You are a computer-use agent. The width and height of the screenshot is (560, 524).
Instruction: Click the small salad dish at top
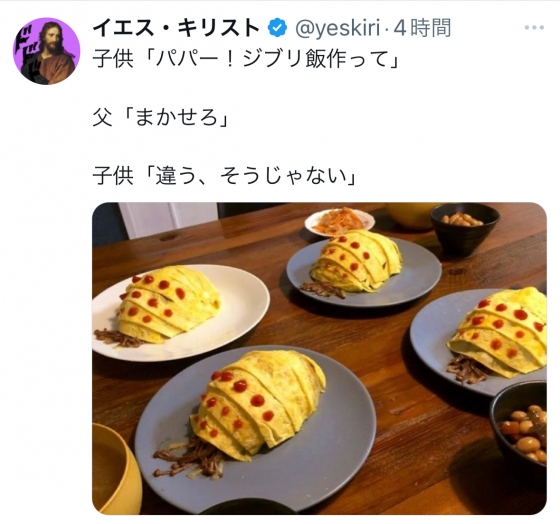pyautogui.click(x=340, y=222)
